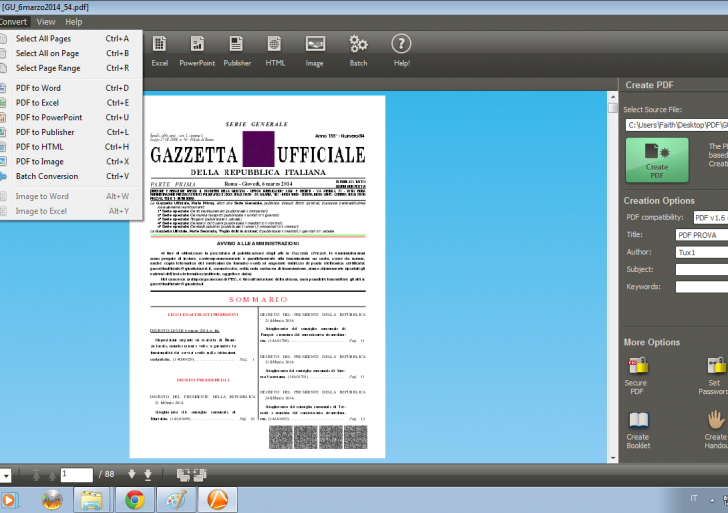Expand the PDF compatibility dropdown
The width and height of the screenshot is (728, 513).
pyautogui.click(x=710, y=217)
